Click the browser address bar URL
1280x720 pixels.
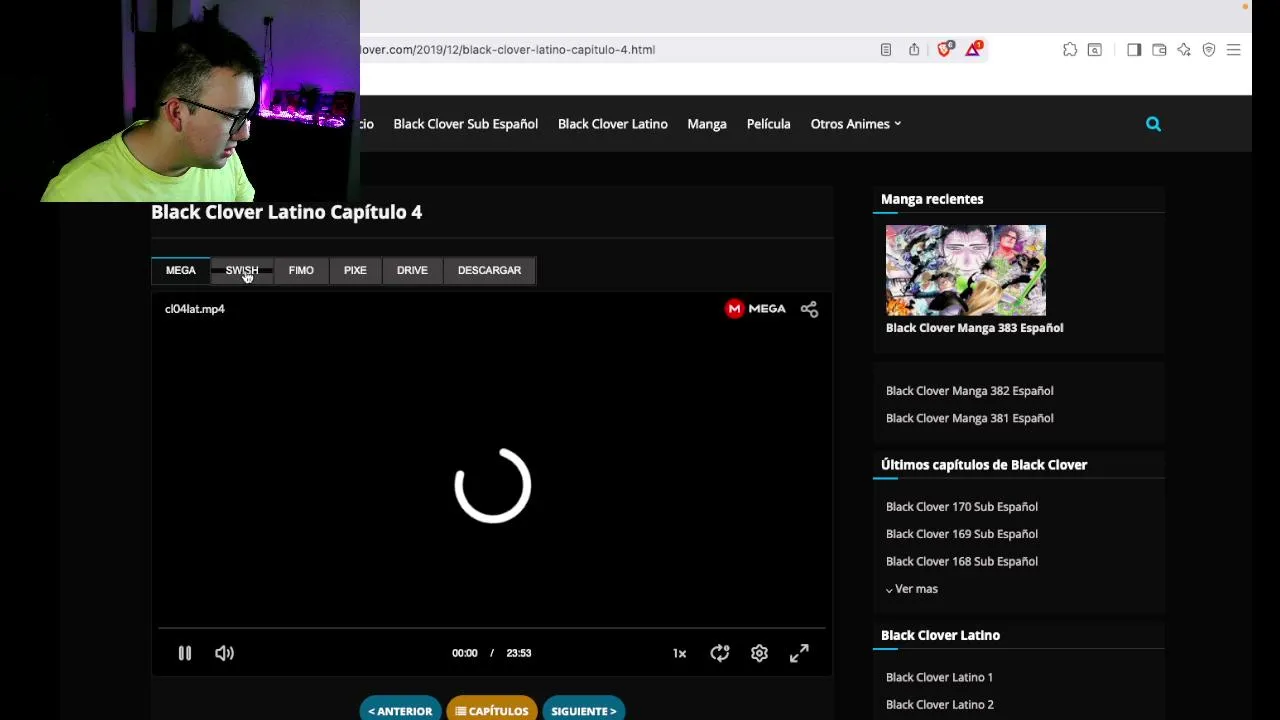coord(508,49)
